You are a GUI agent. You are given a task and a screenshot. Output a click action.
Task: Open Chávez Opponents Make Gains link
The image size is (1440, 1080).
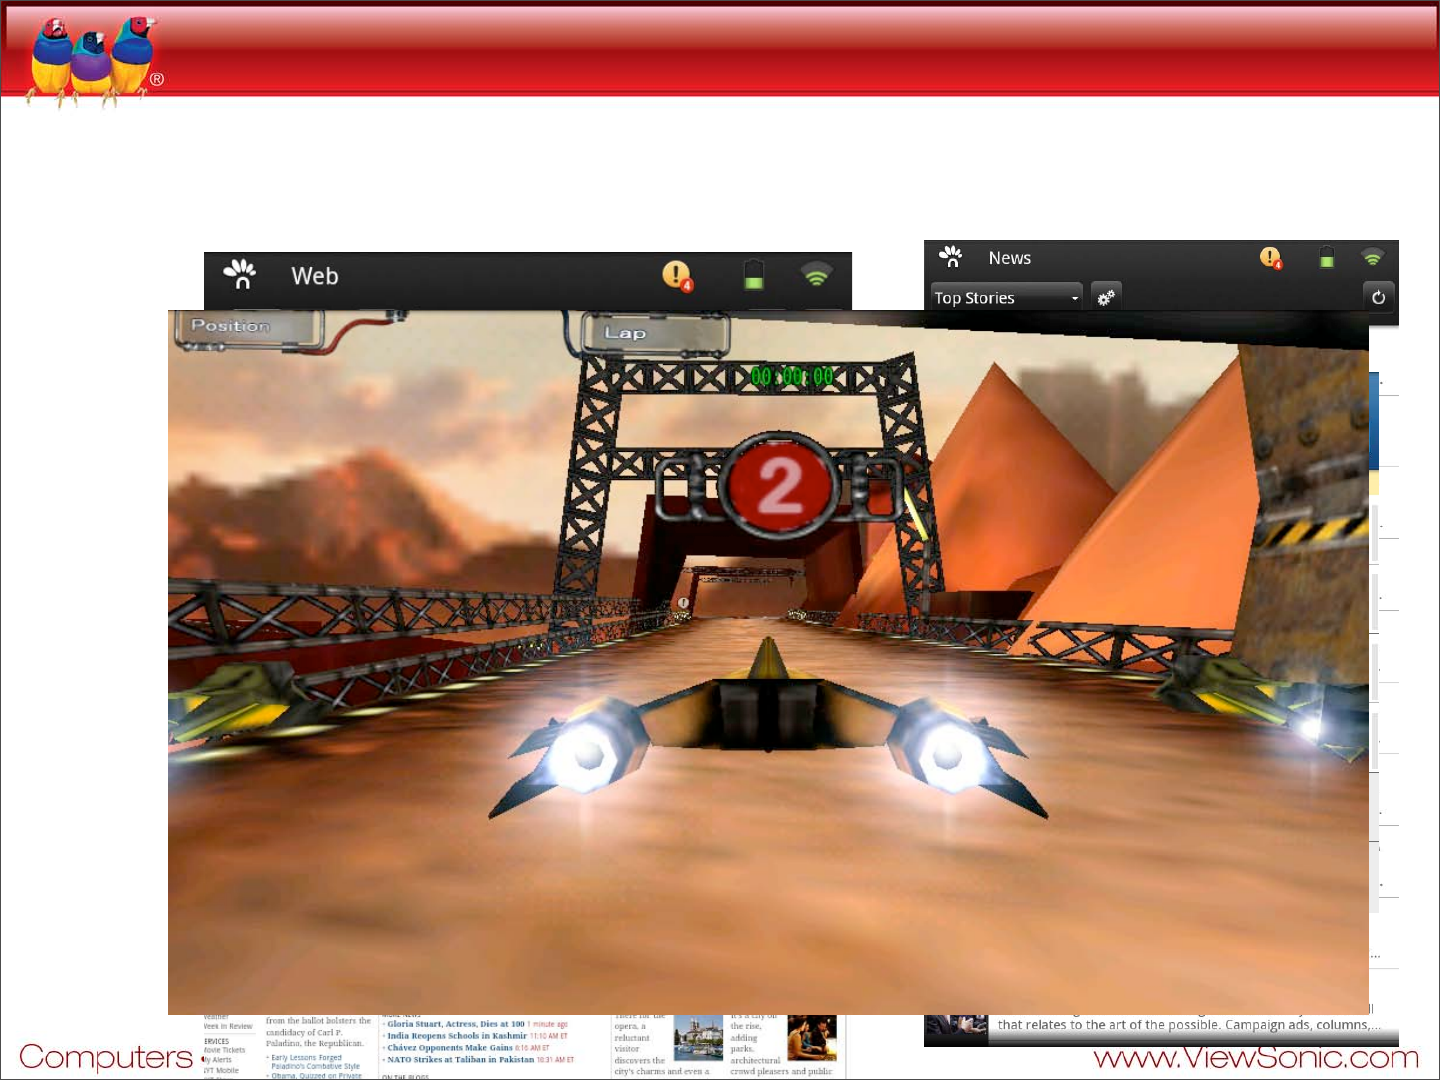[x=450, y=1048]
